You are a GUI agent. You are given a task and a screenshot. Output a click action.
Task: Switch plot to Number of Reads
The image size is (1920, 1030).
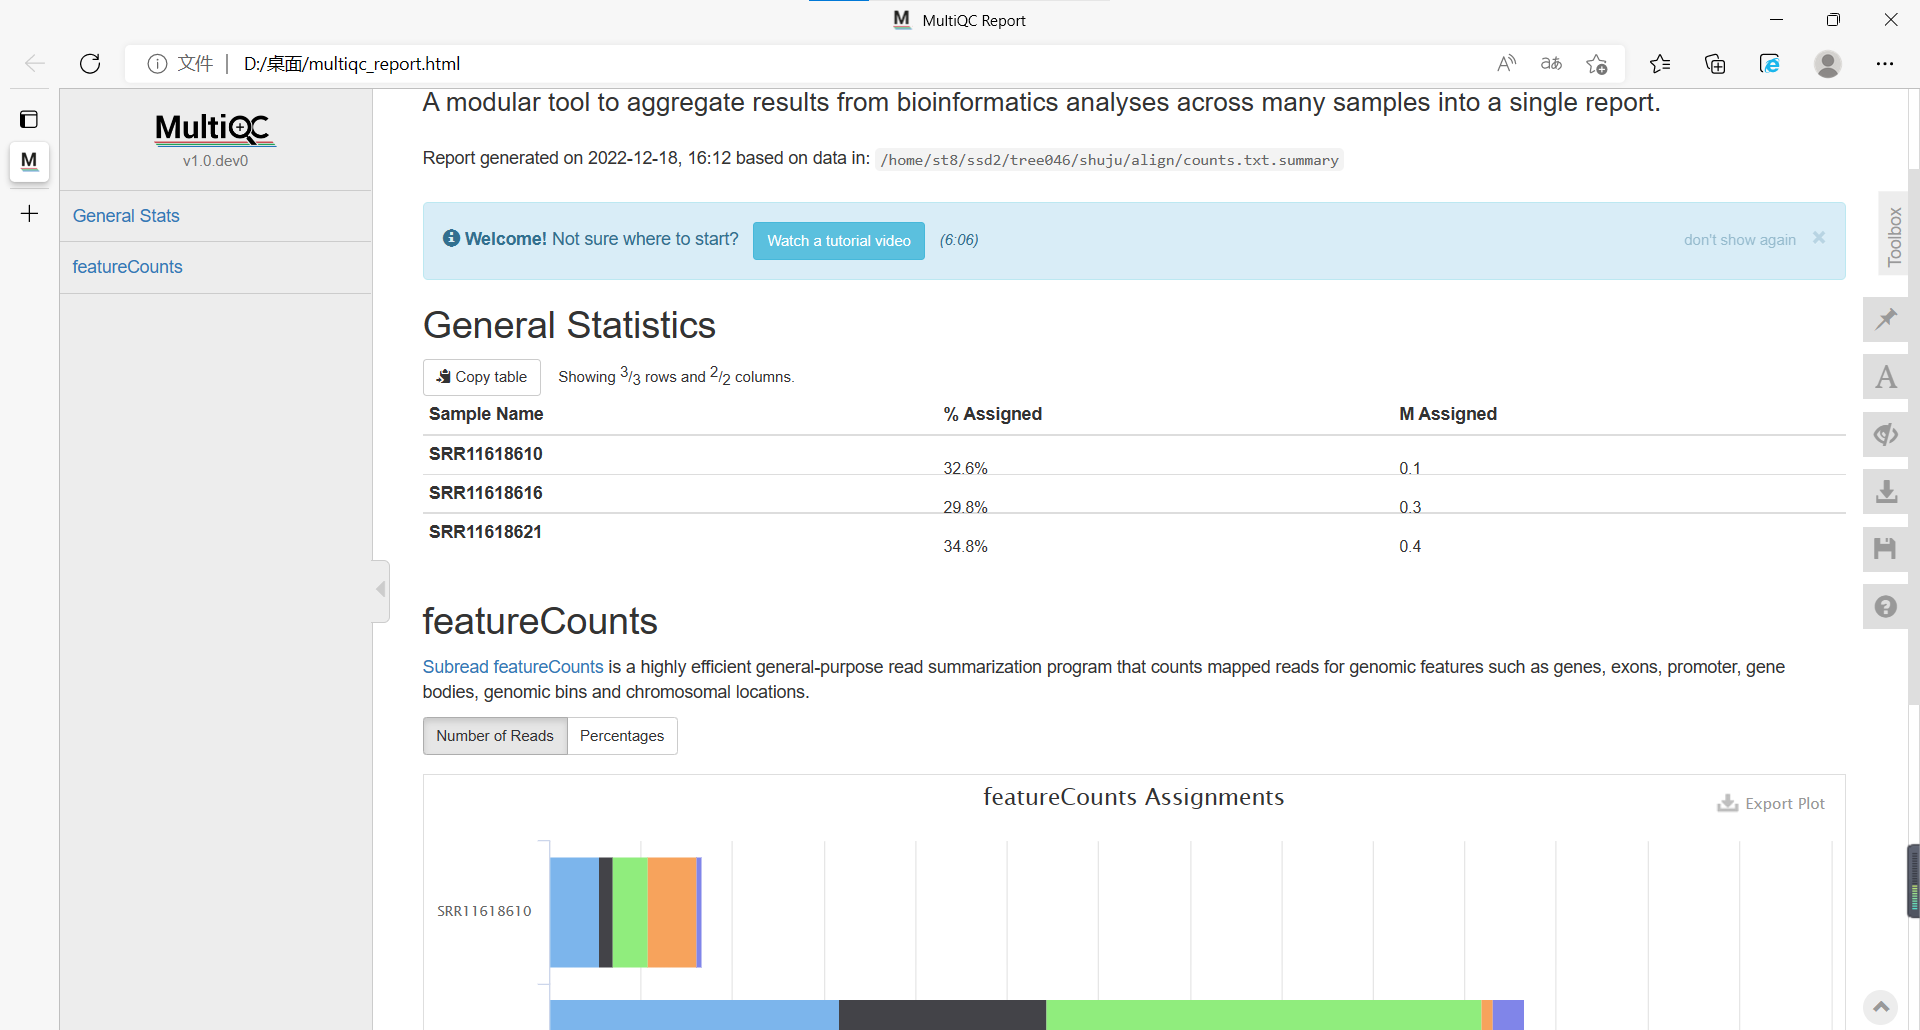(x=495, y=736)
